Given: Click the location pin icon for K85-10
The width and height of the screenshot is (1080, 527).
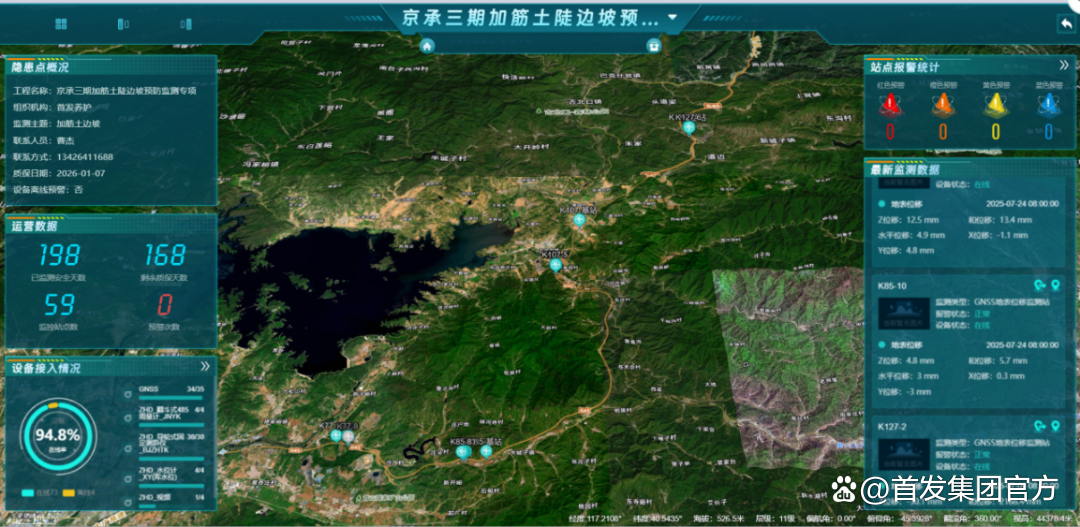Looking at the screenshot, I should (1056, 285).
